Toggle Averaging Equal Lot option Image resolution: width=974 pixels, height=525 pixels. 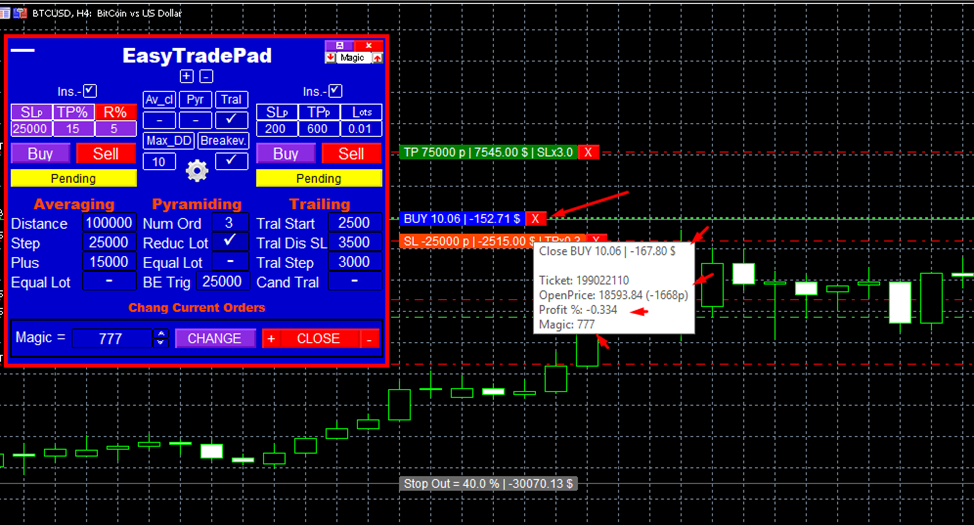[x=109, y=281]
